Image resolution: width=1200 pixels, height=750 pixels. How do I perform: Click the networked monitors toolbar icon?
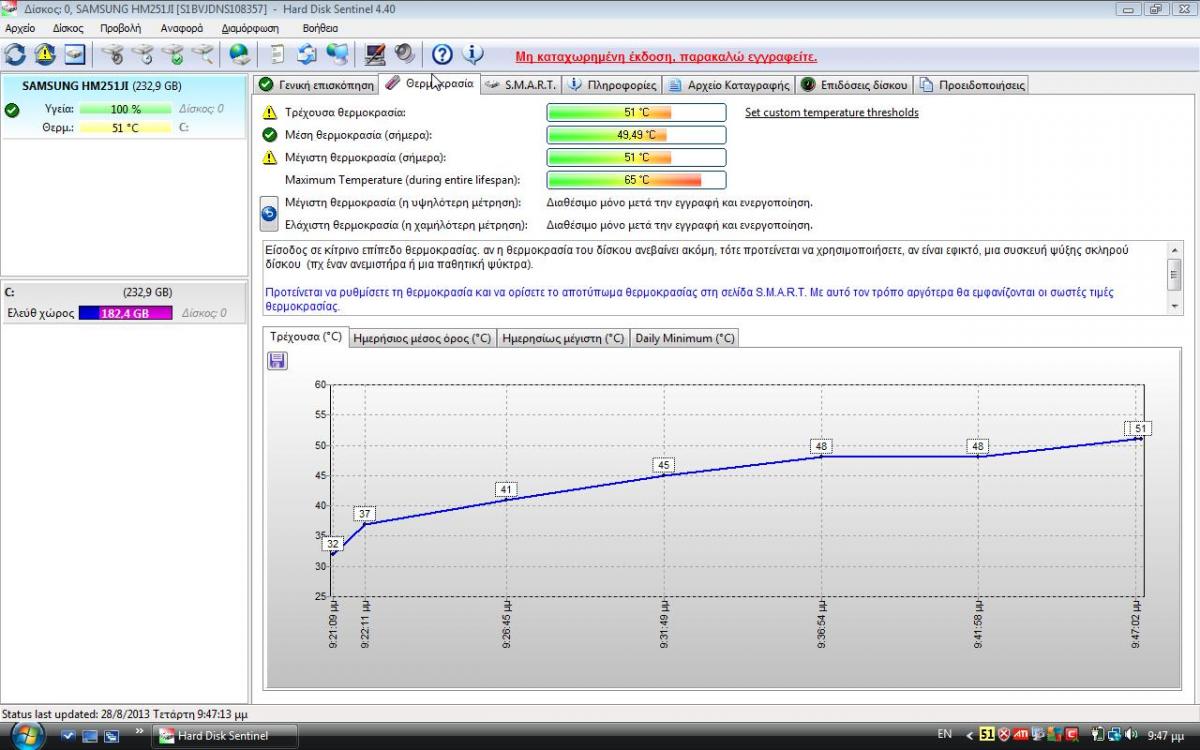click(x=337, y=54)
